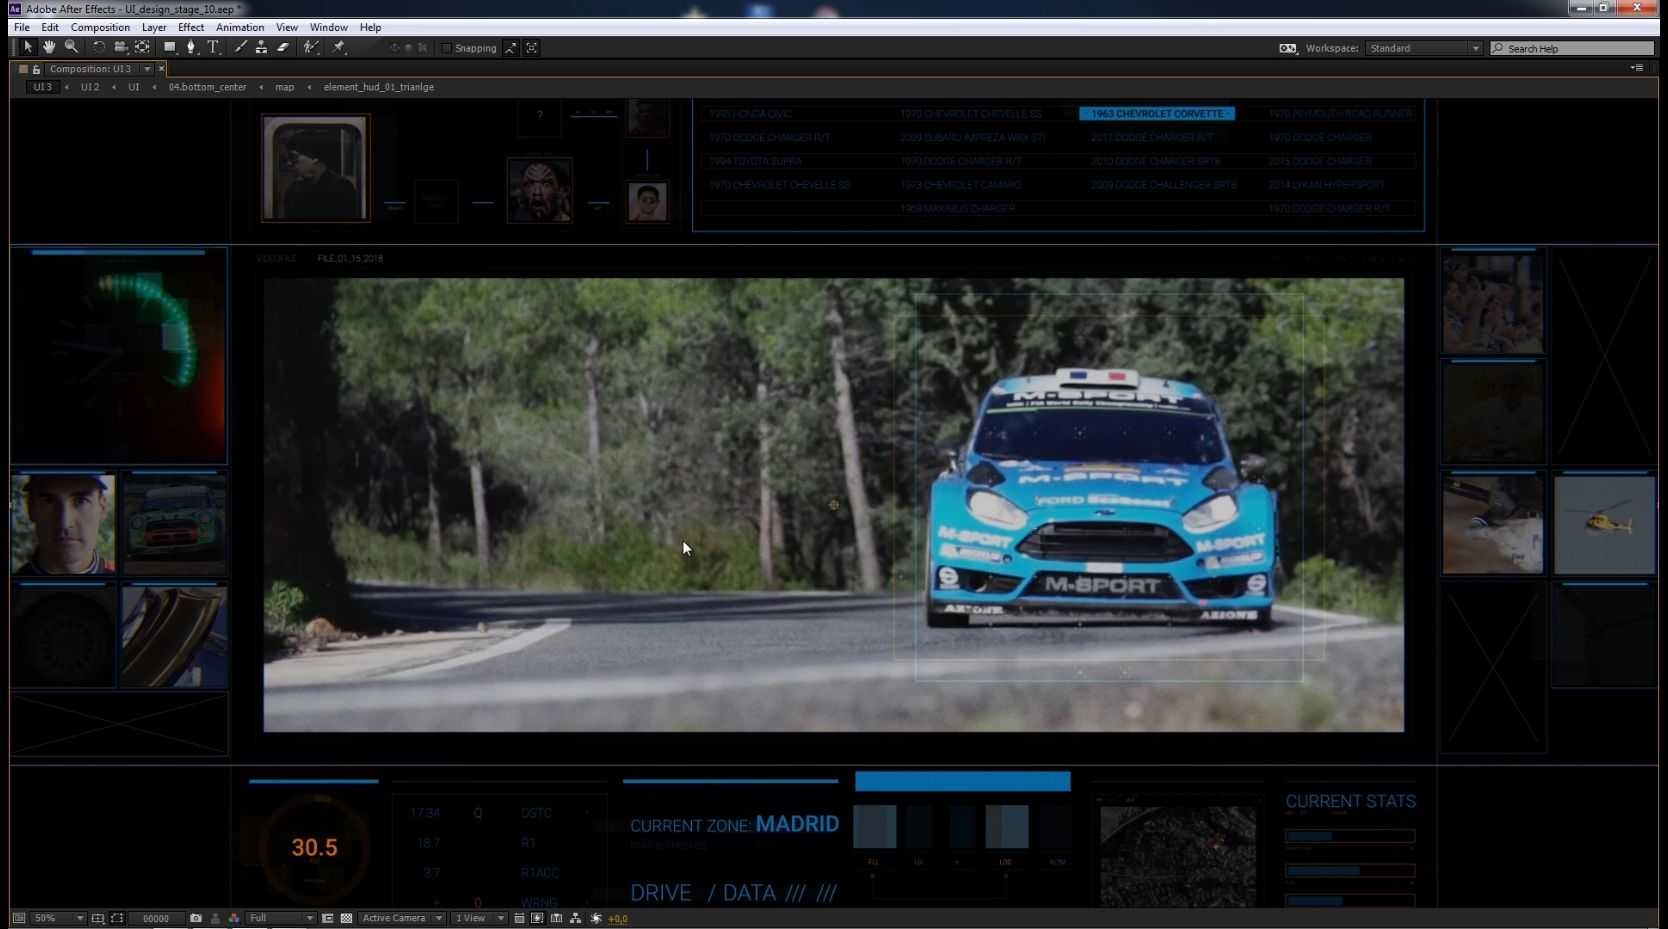Navigate to the map composition breadcrumb
The image size is (1668, 929).
tap(285, 87)
